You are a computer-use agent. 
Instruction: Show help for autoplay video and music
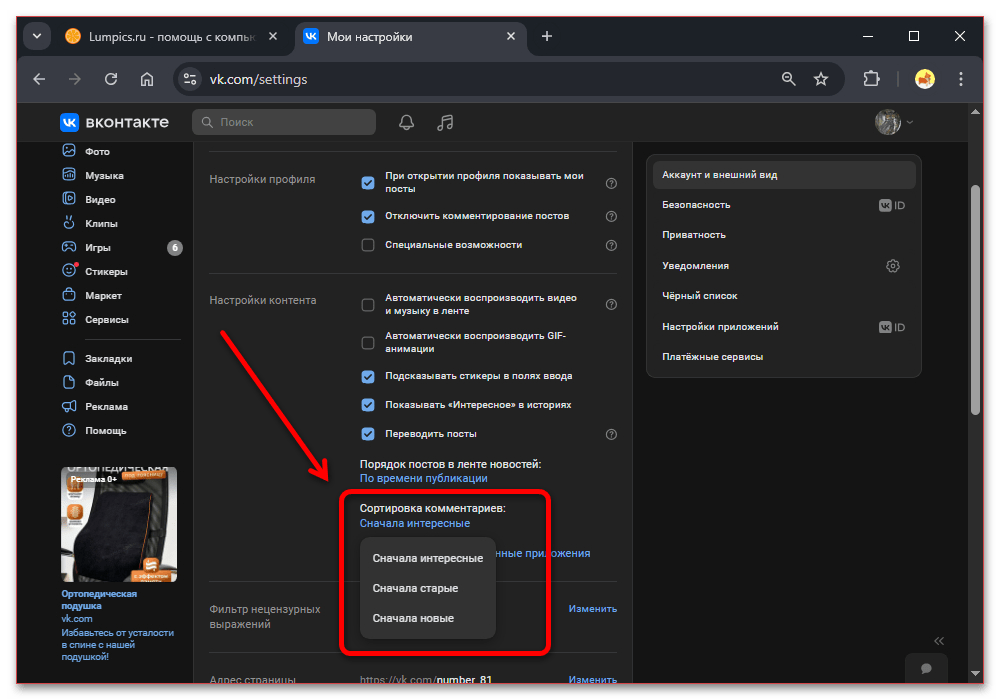(x=611, y=305)
